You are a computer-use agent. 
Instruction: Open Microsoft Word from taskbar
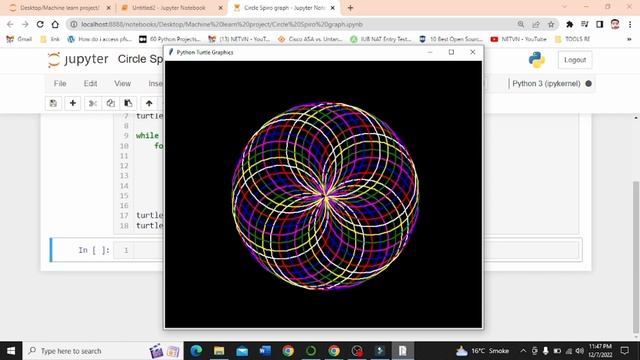265,351
